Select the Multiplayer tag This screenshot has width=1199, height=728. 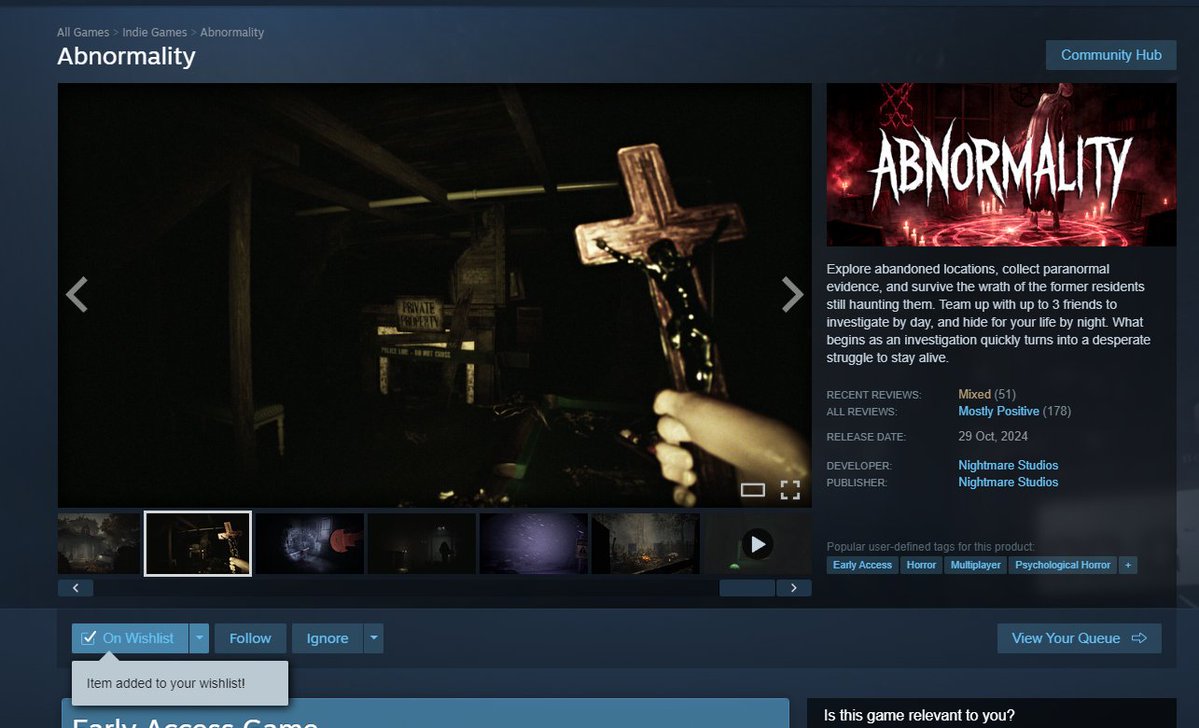tap(975, 565)
